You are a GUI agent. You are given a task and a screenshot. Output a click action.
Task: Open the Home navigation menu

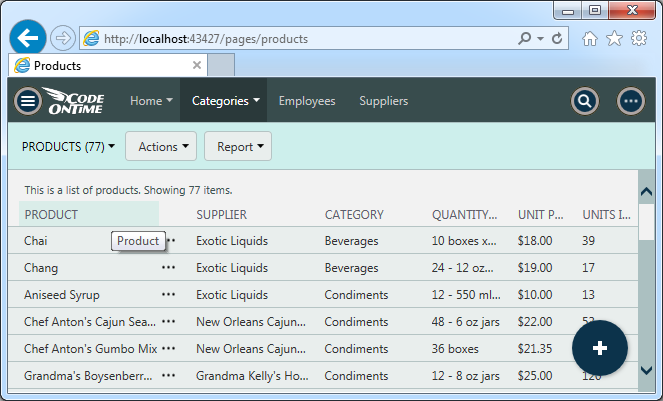151,101
